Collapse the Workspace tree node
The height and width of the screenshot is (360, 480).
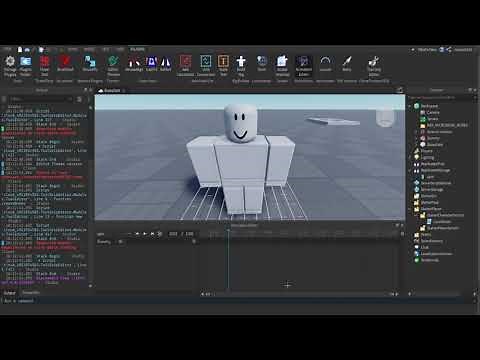pyautogui.click(x=410, y=106)
